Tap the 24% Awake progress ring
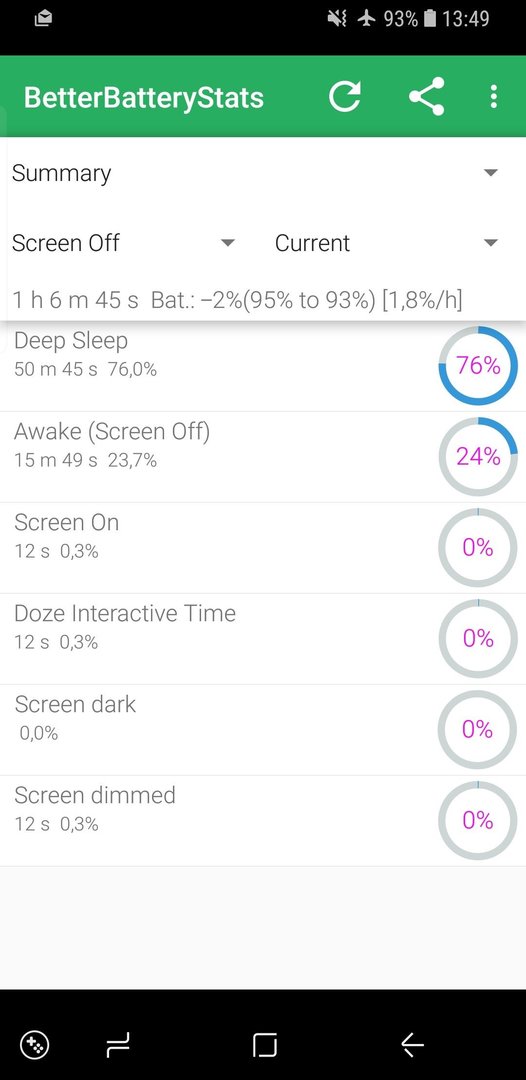The height and width of the screenshot is (1080, 526). click(x=478, y=457)
